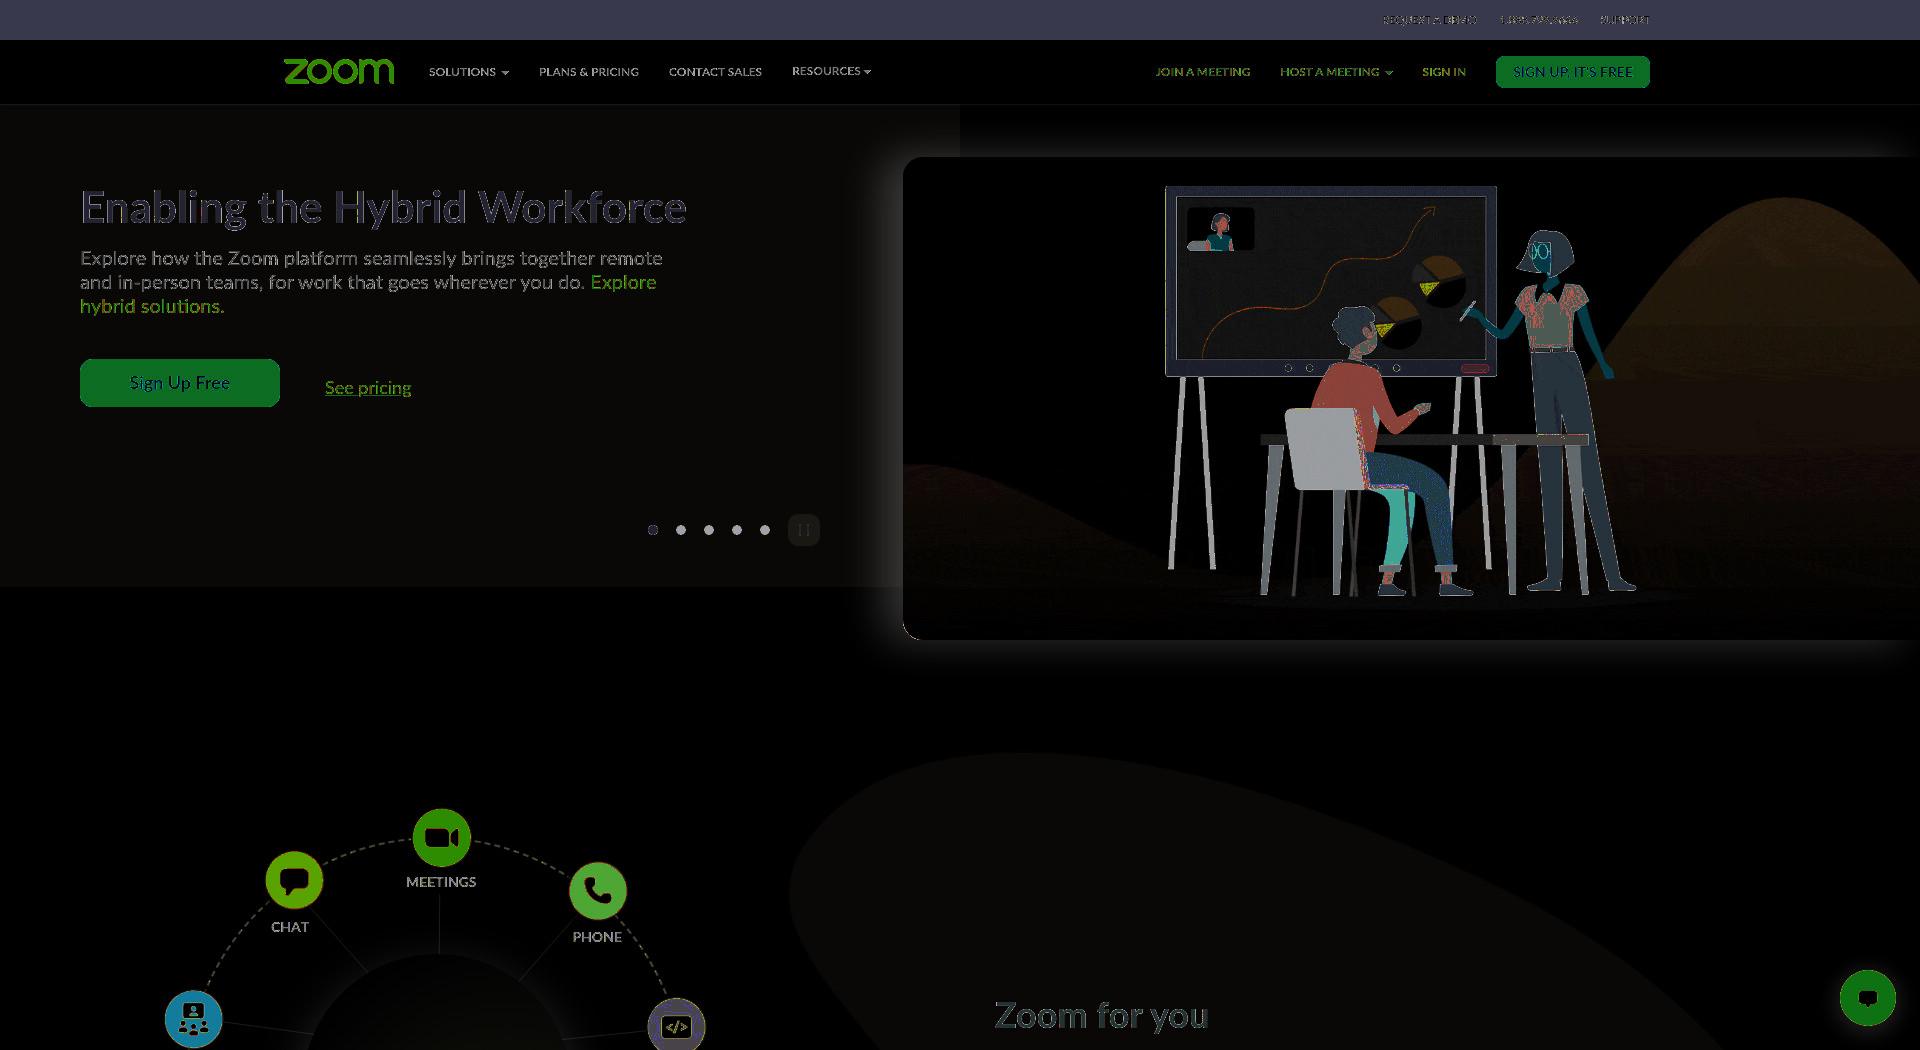Screen dimensions: 1920x1050
Task: Expand the Solutions dropdown menu
Action: point(469,72)
